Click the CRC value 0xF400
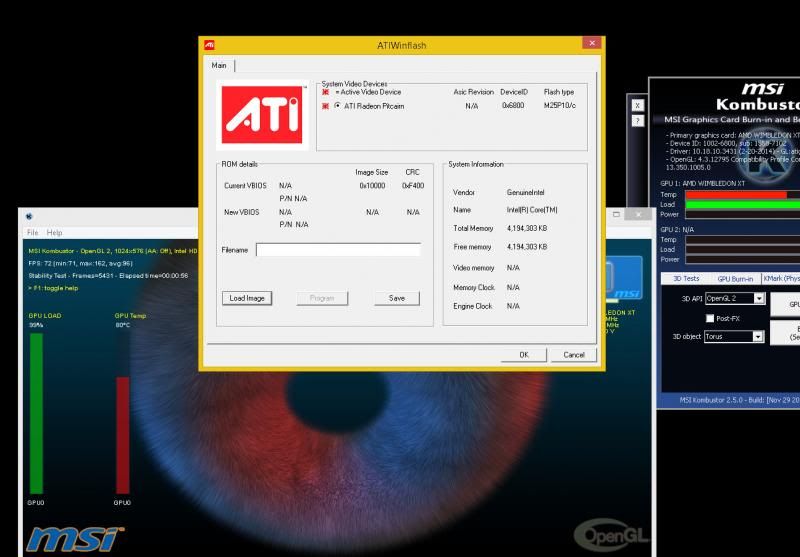 [413, 186]
